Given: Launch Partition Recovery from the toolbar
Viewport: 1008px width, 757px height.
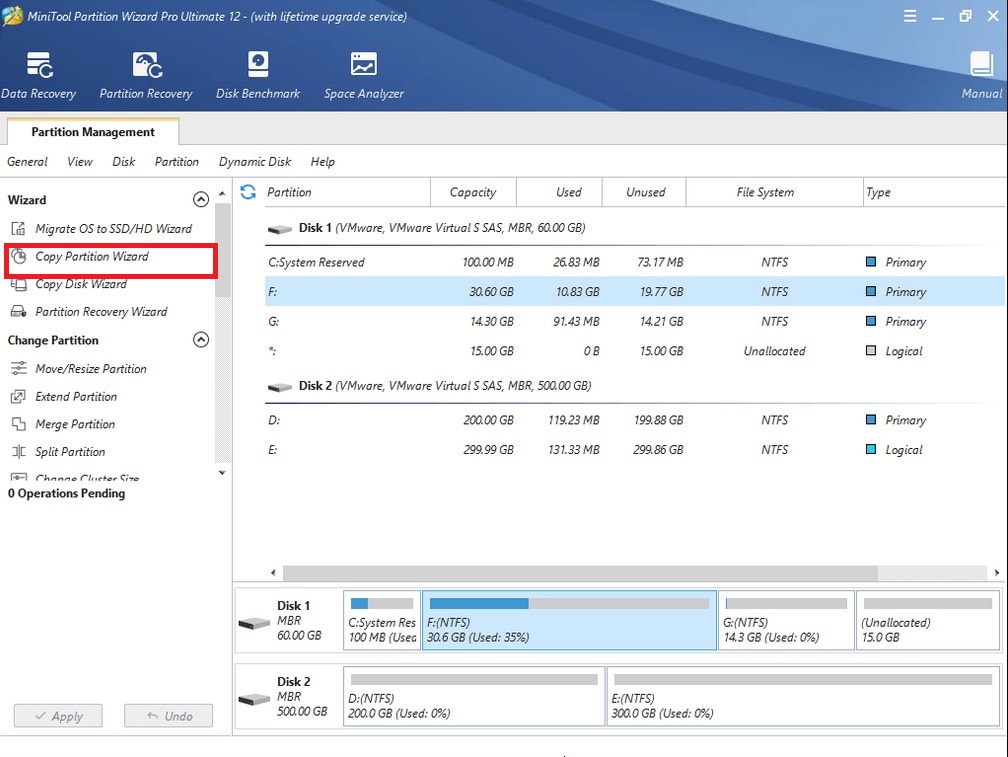Looking at the screenshot, I should tap(146, 75).
